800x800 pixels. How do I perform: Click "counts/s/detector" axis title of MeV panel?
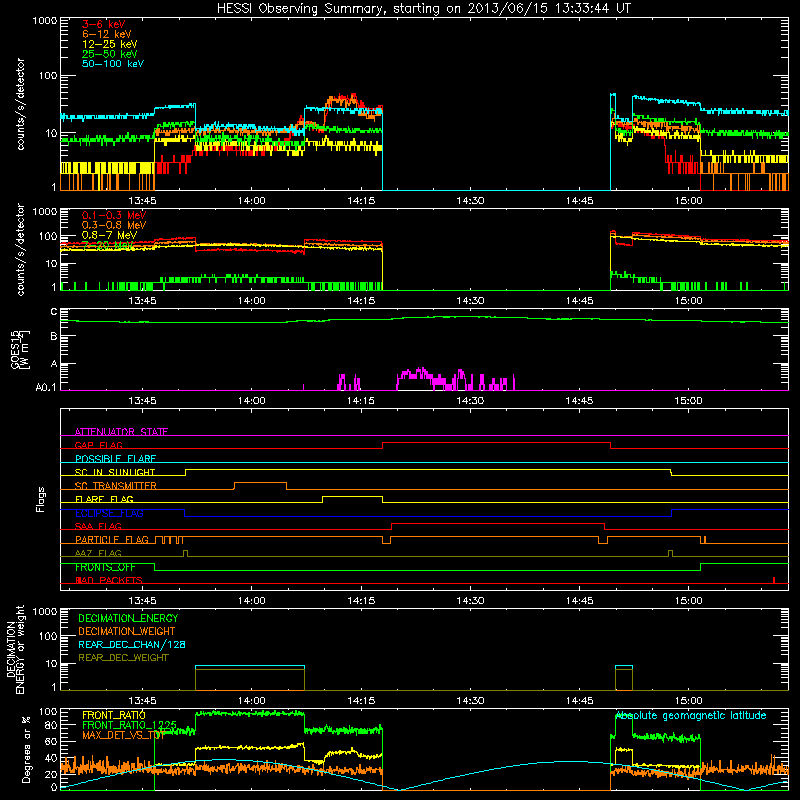[x=20, y=249]
